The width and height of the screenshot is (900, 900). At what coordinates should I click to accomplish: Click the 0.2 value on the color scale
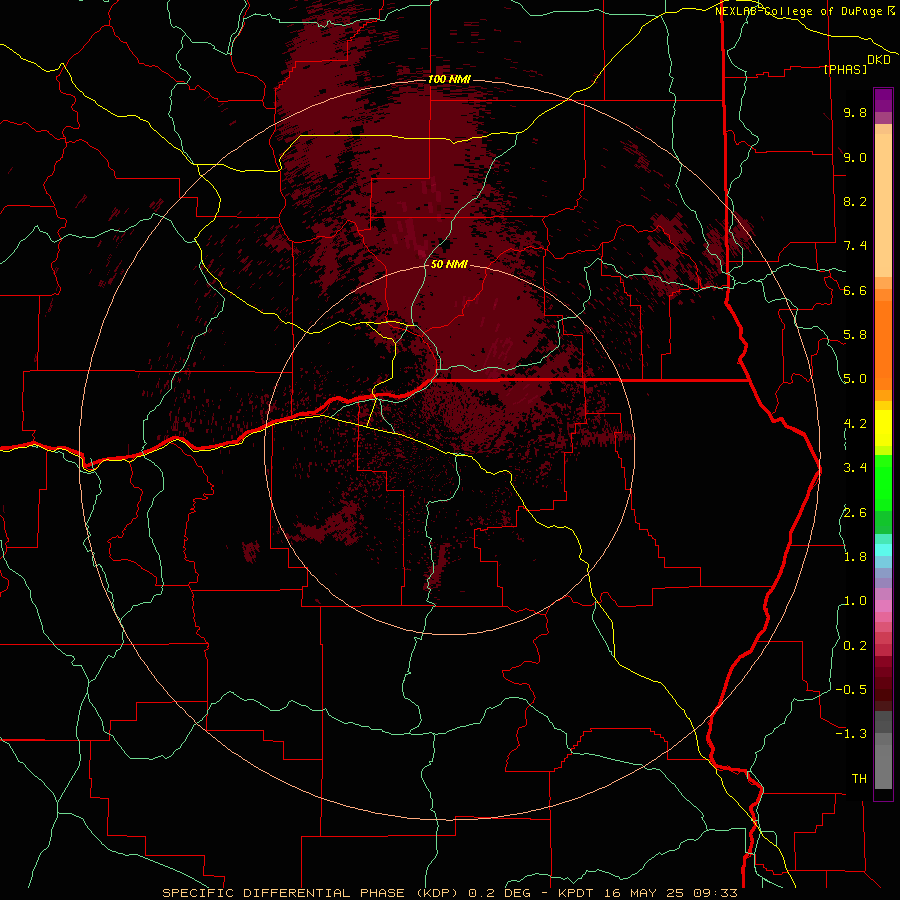pos(855,646)
